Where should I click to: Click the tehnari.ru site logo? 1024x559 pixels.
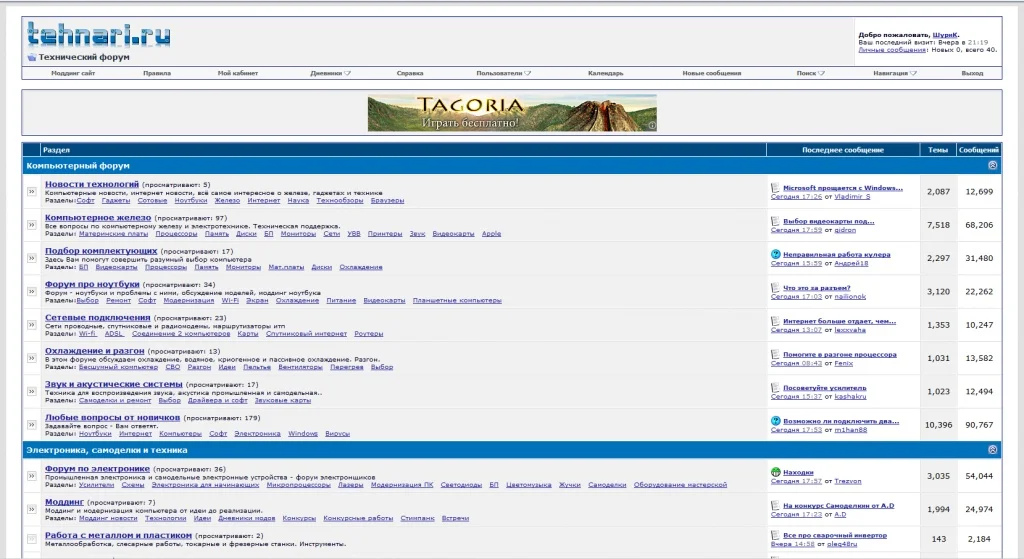[x=99, y=35]
